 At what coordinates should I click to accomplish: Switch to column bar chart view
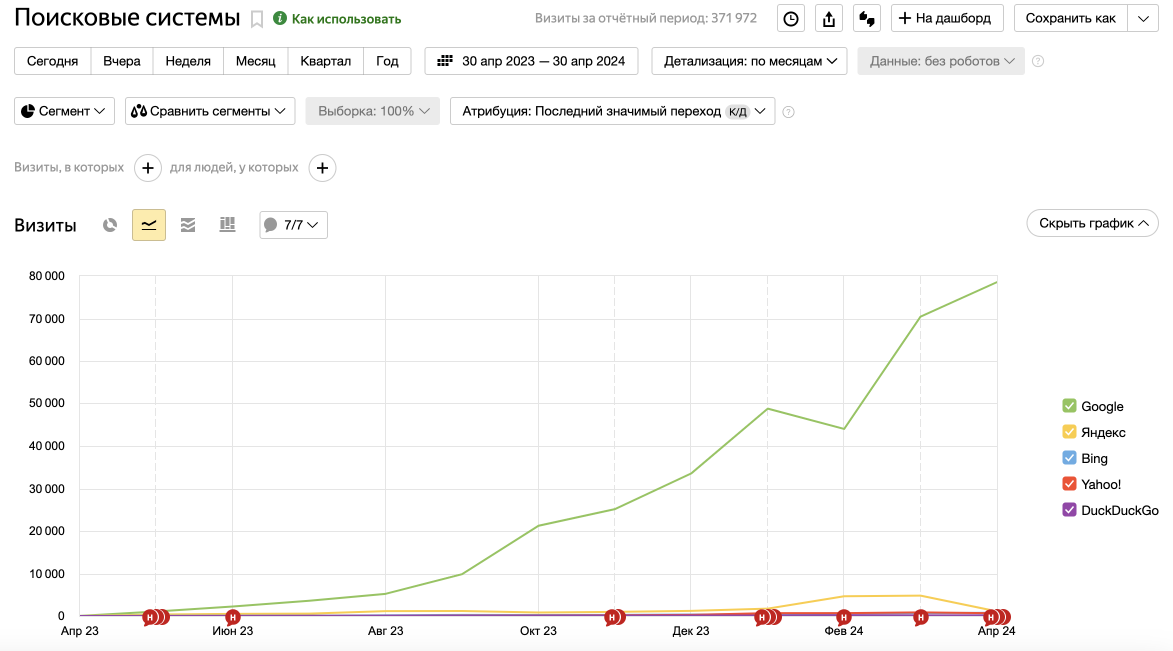[227, 224]
